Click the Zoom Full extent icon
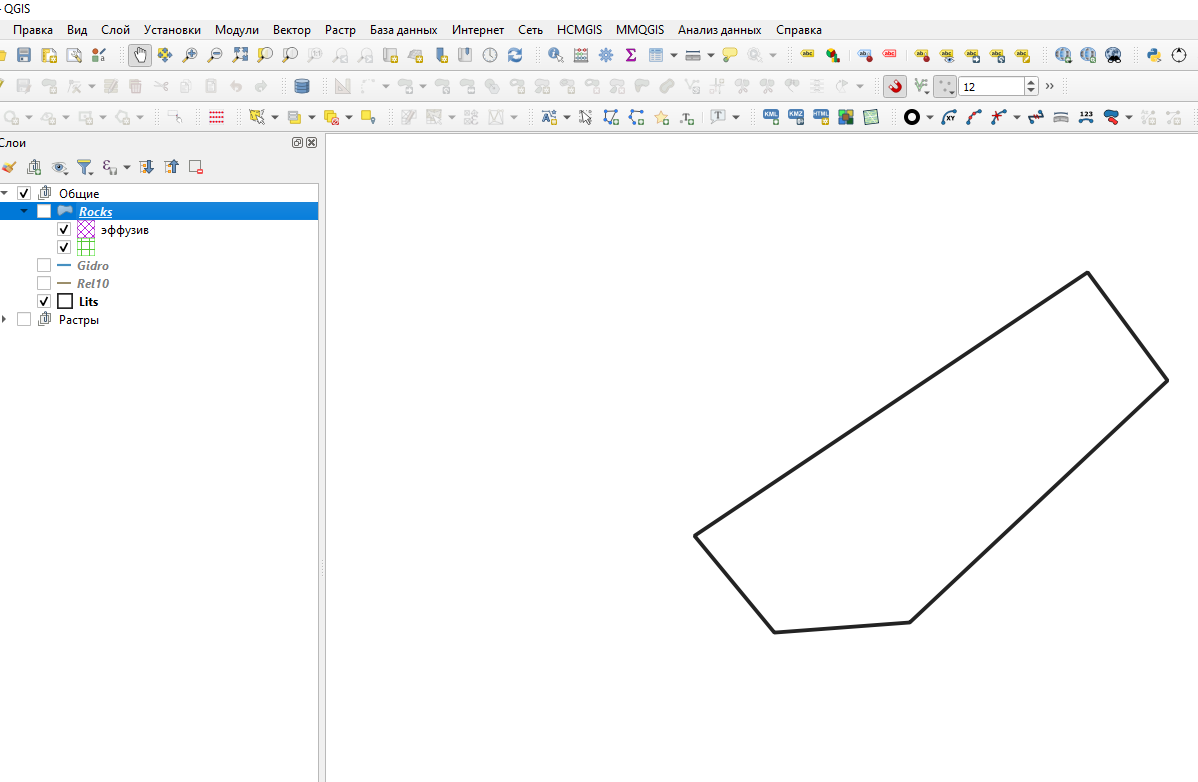This screenshot has height=782, width=1198. [240, 55]
